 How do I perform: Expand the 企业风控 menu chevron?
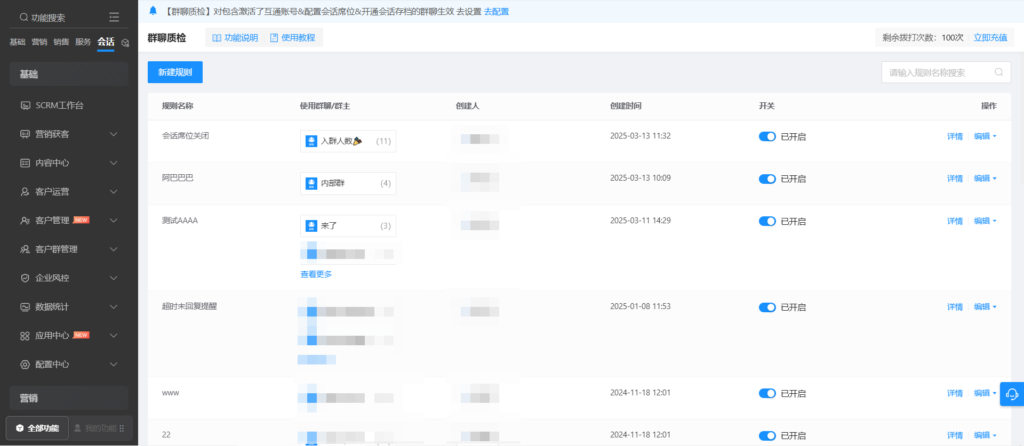114,278
